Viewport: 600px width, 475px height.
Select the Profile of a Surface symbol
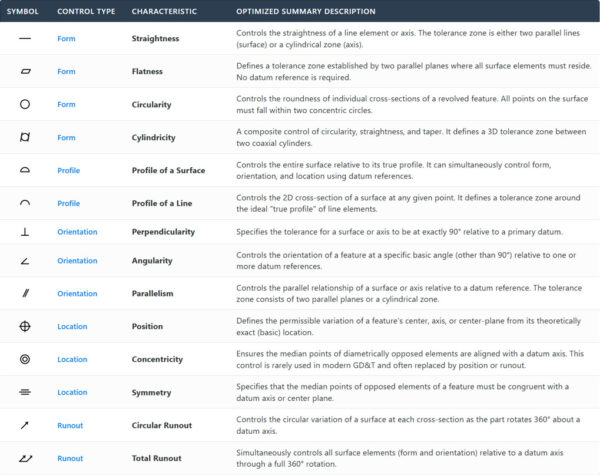(25, 170)
